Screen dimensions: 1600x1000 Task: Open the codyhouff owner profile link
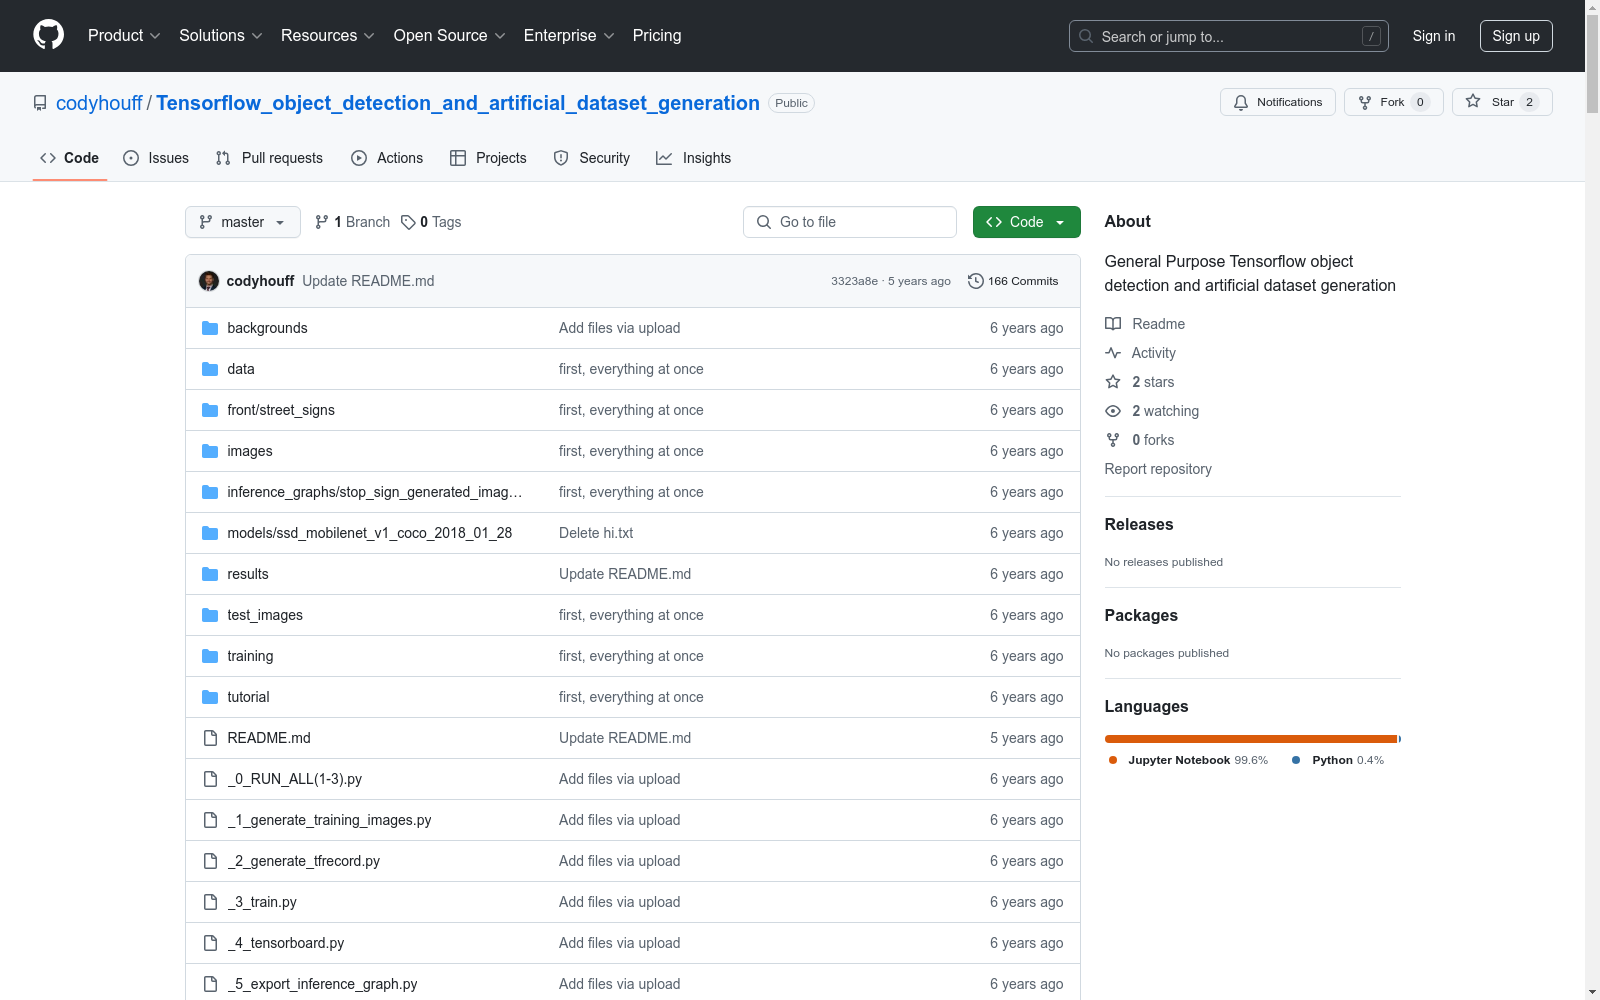point(99,103)
